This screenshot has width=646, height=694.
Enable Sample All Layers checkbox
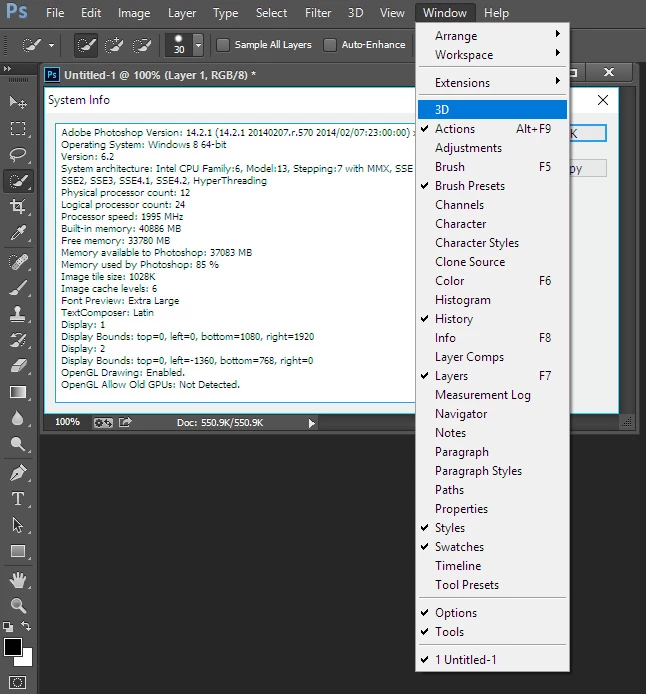coord(223,45)
